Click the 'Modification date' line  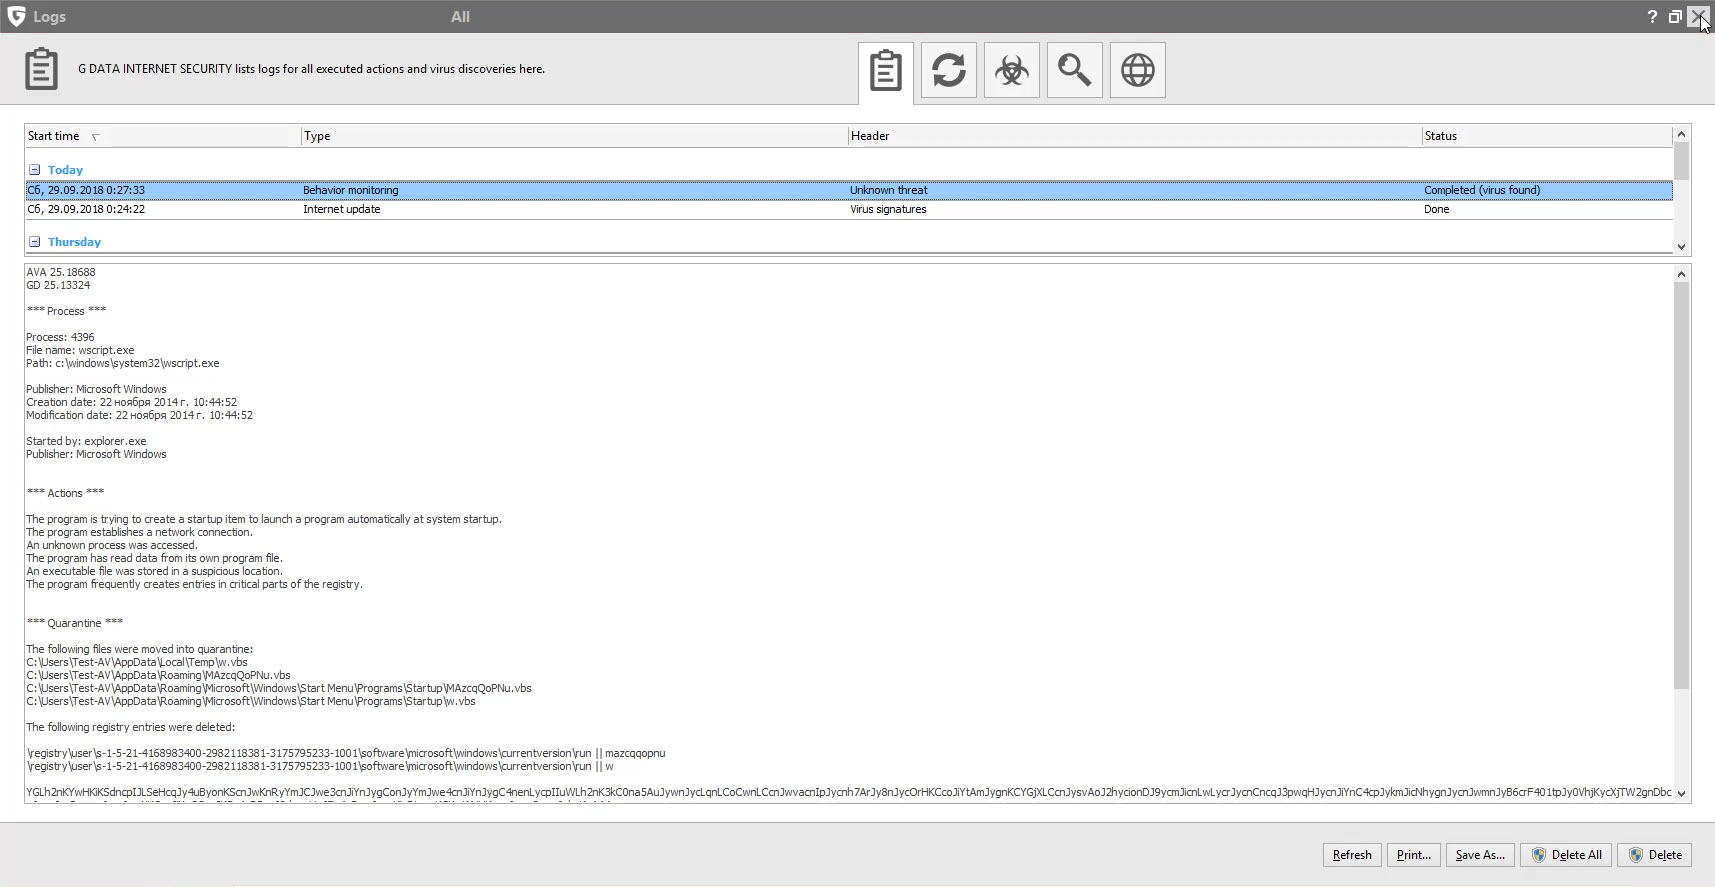[140, 415]
